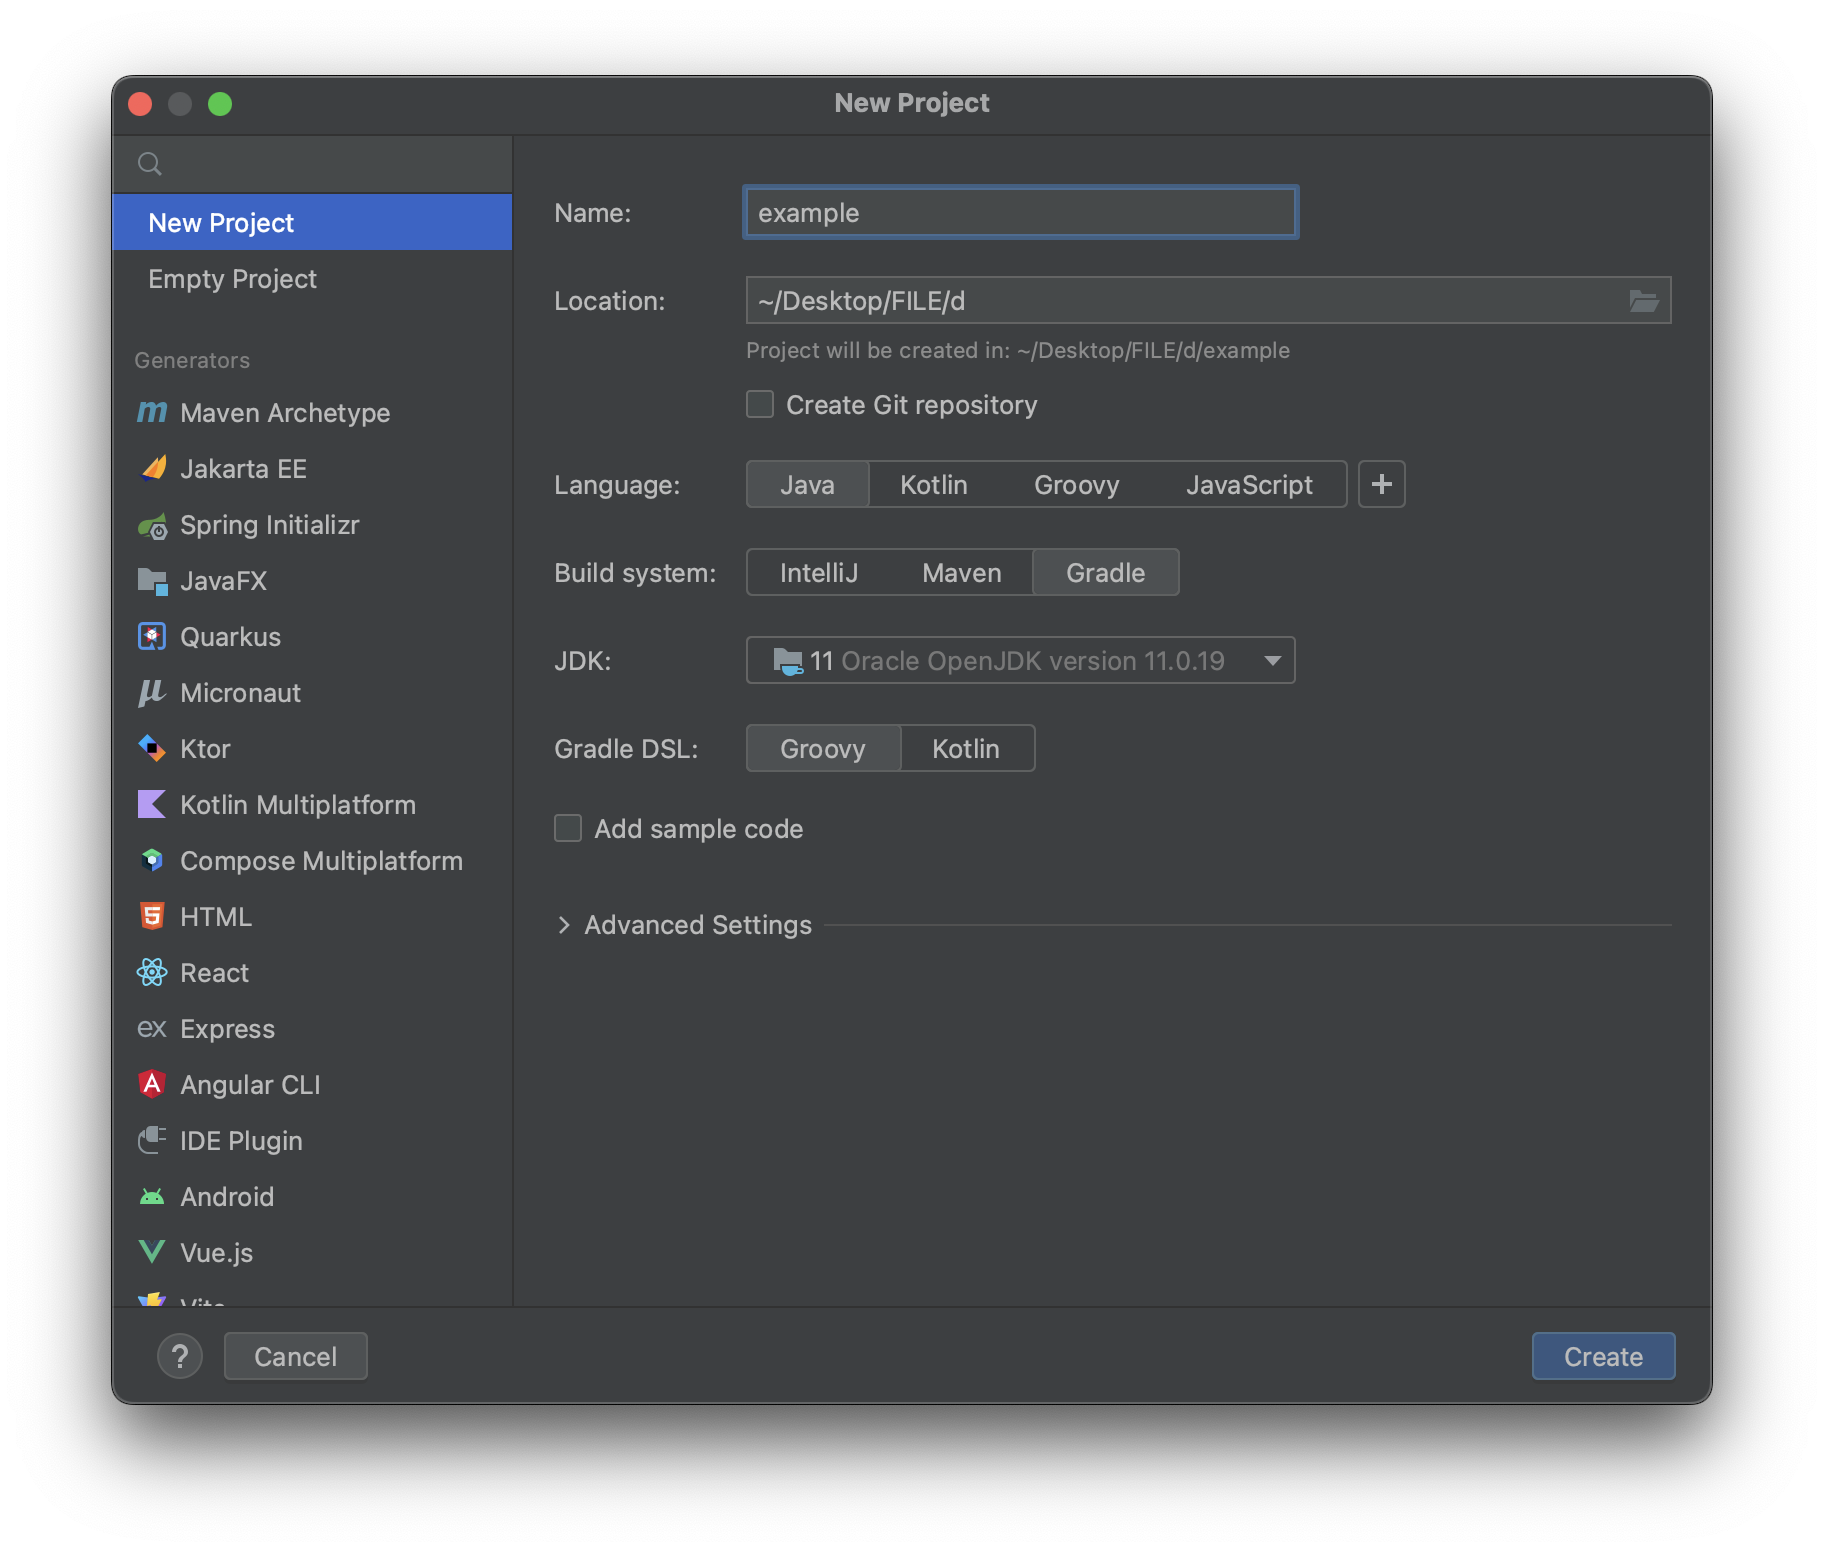Click the Ktor generator icon
1824x1552 pixels.
(152, 748)
